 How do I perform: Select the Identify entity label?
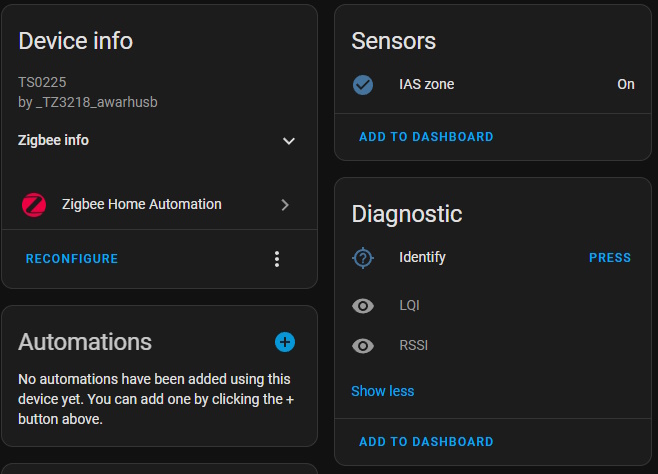(x=422, y=257)
